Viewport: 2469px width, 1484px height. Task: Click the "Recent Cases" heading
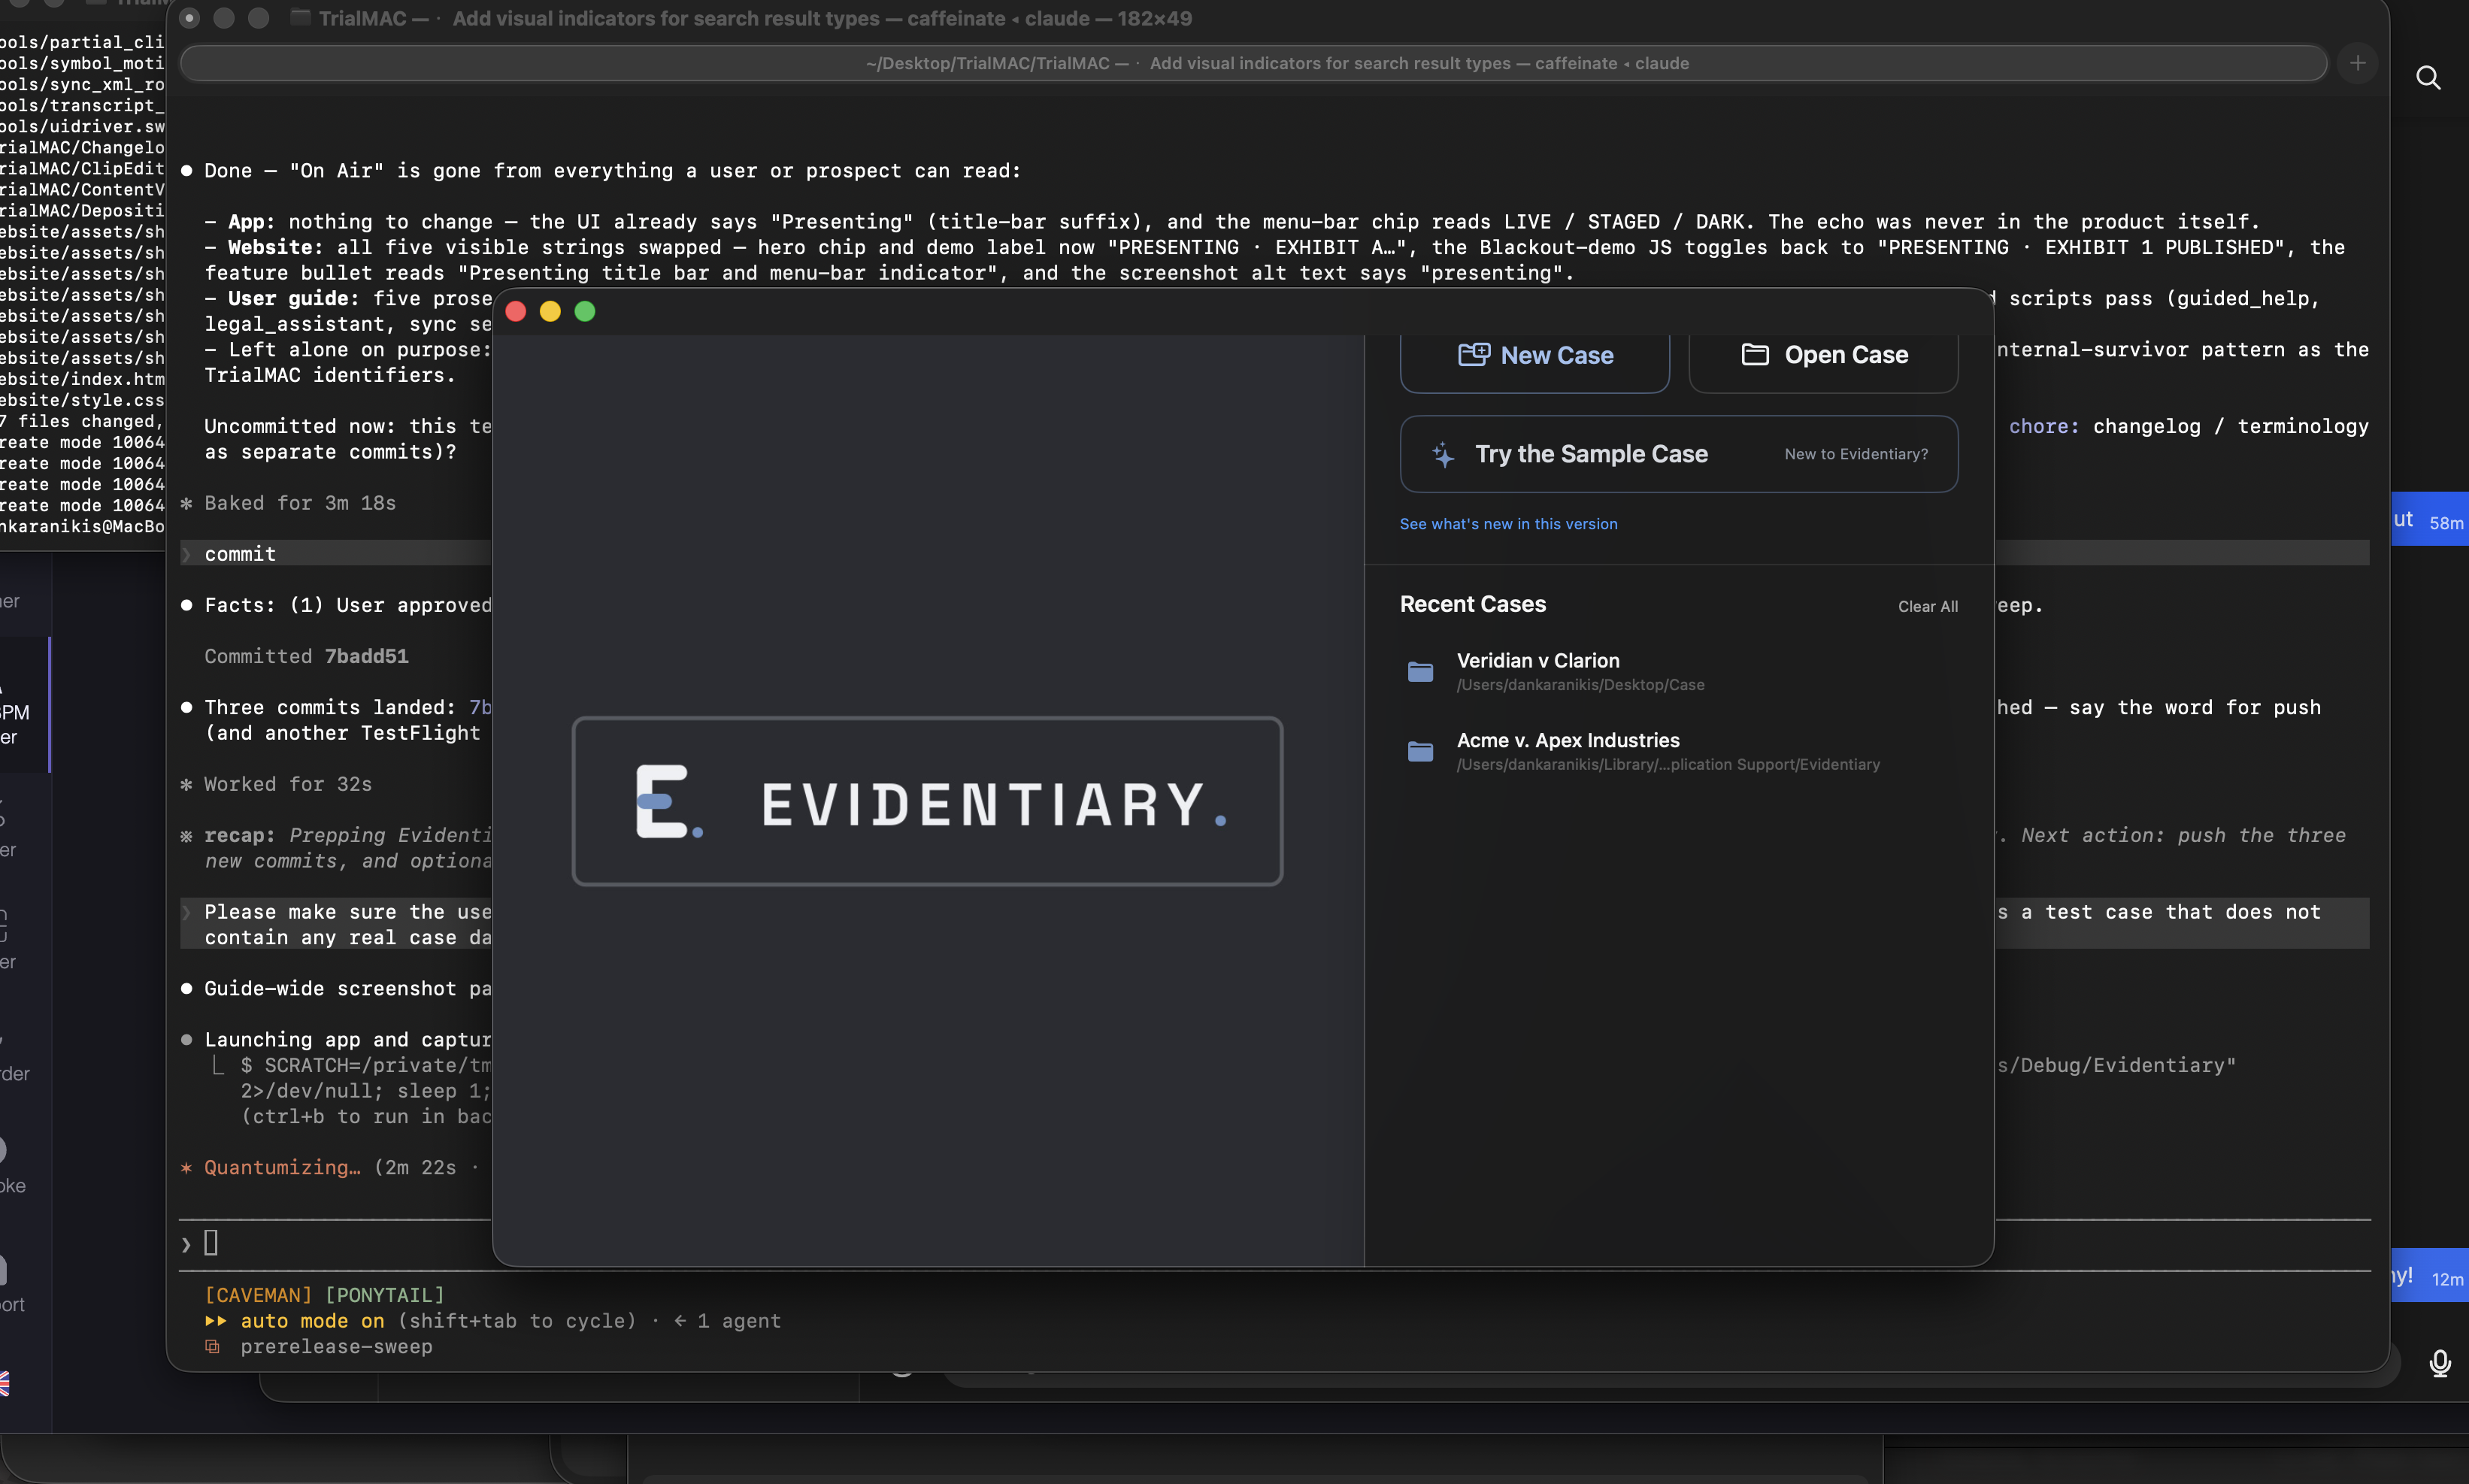[x=1472, y=604]
